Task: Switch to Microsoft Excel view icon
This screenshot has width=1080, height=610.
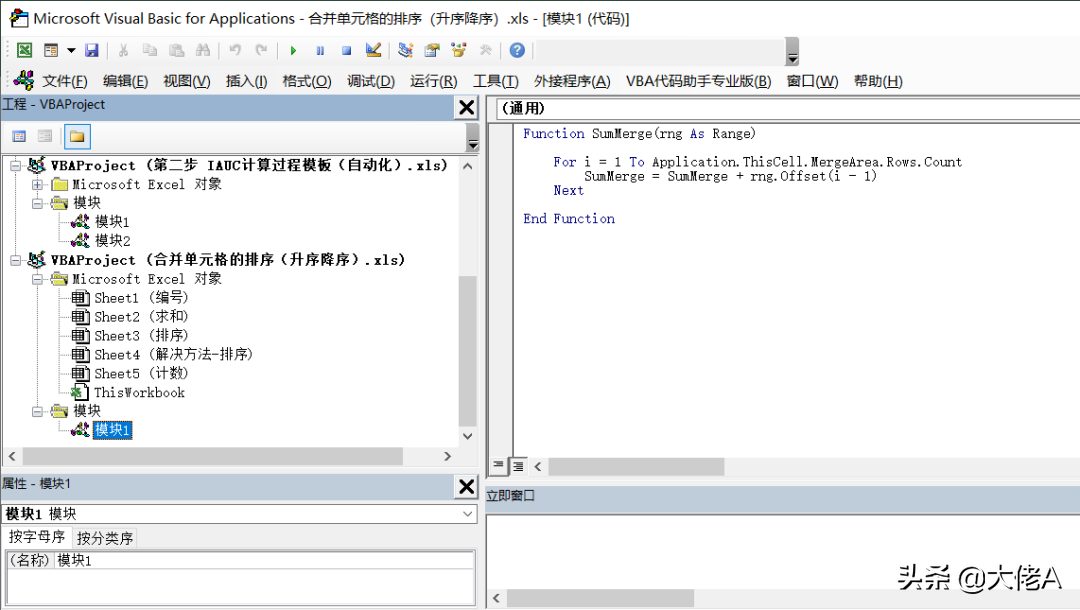Action: coord(25,50)
